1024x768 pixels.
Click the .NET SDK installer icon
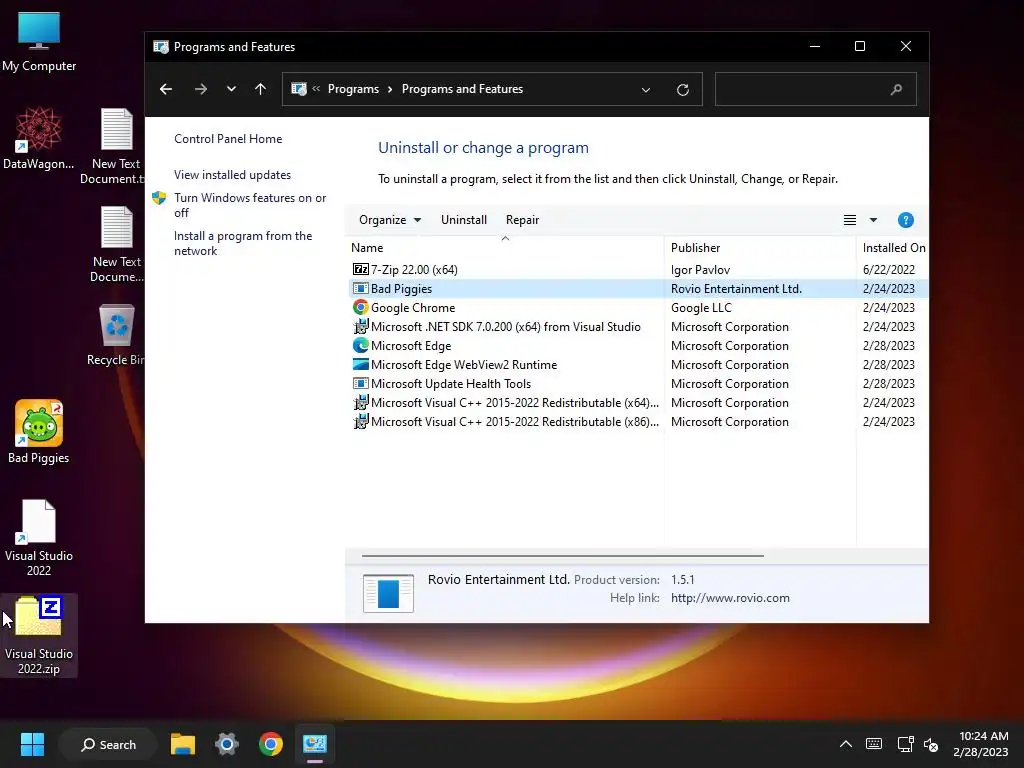[x=360, y=327]
